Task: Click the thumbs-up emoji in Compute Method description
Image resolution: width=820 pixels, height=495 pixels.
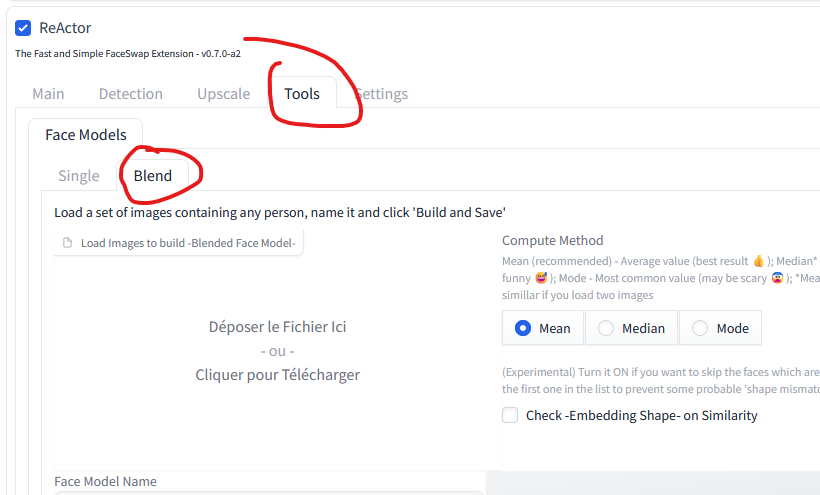Action: coord(758,261)
